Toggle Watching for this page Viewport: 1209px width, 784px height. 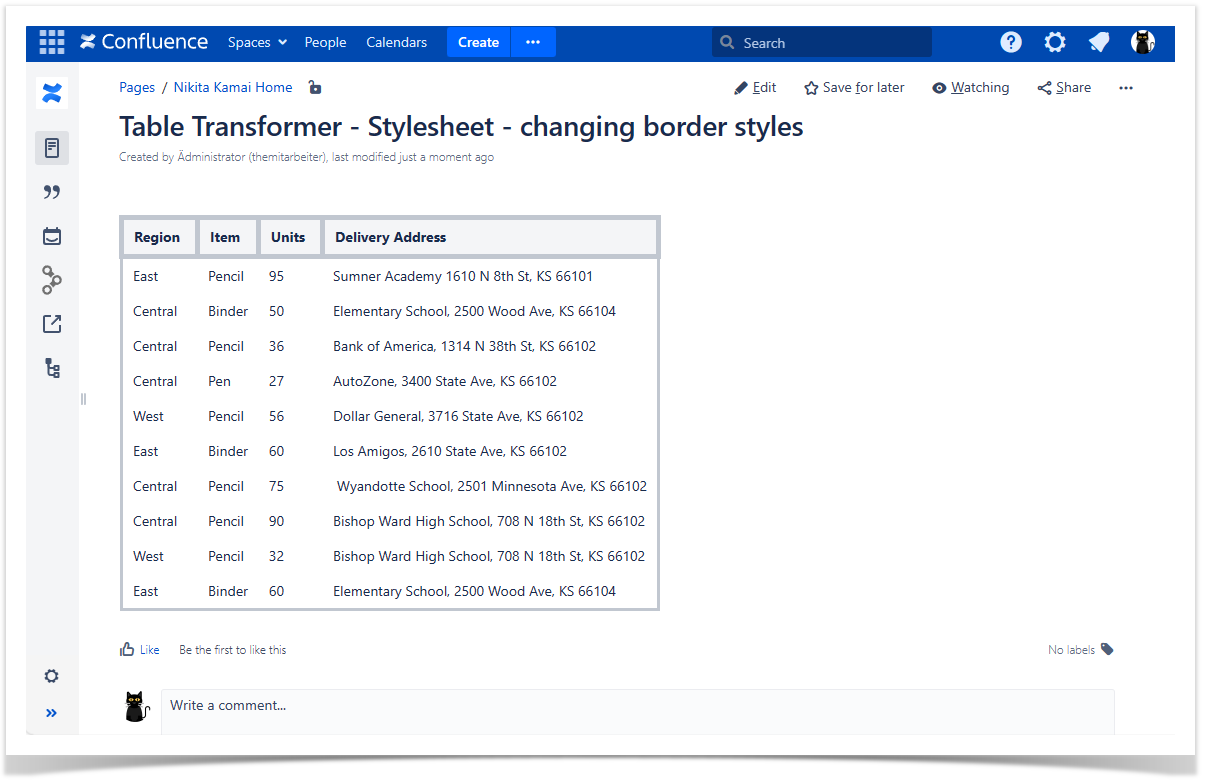click(x=970, y=88)
